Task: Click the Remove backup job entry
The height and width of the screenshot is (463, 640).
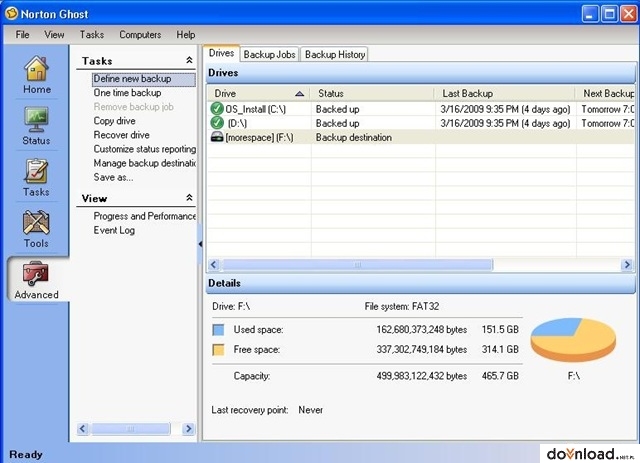Action: pyautogui.click(x=133, y=107)
